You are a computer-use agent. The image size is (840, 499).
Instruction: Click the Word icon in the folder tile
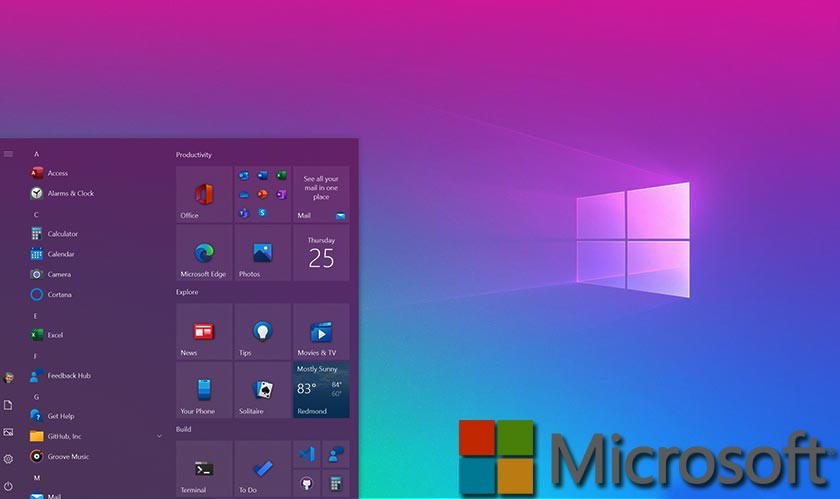[262, 176]
